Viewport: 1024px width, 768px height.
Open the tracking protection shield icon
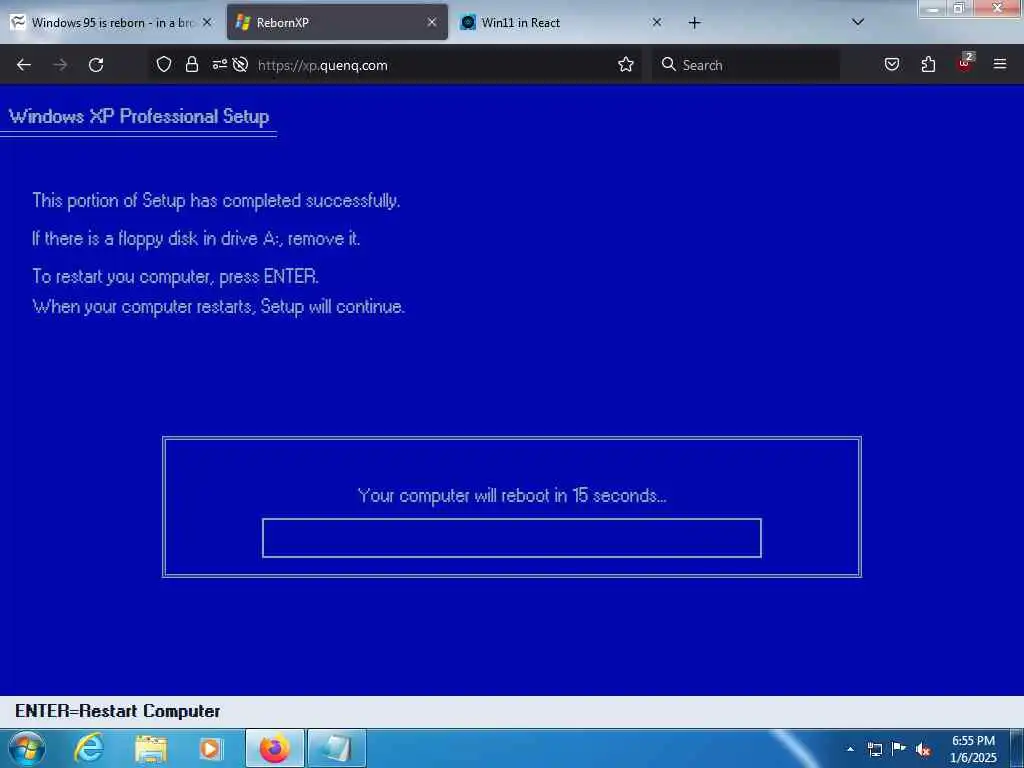click(x=164, y=65)
